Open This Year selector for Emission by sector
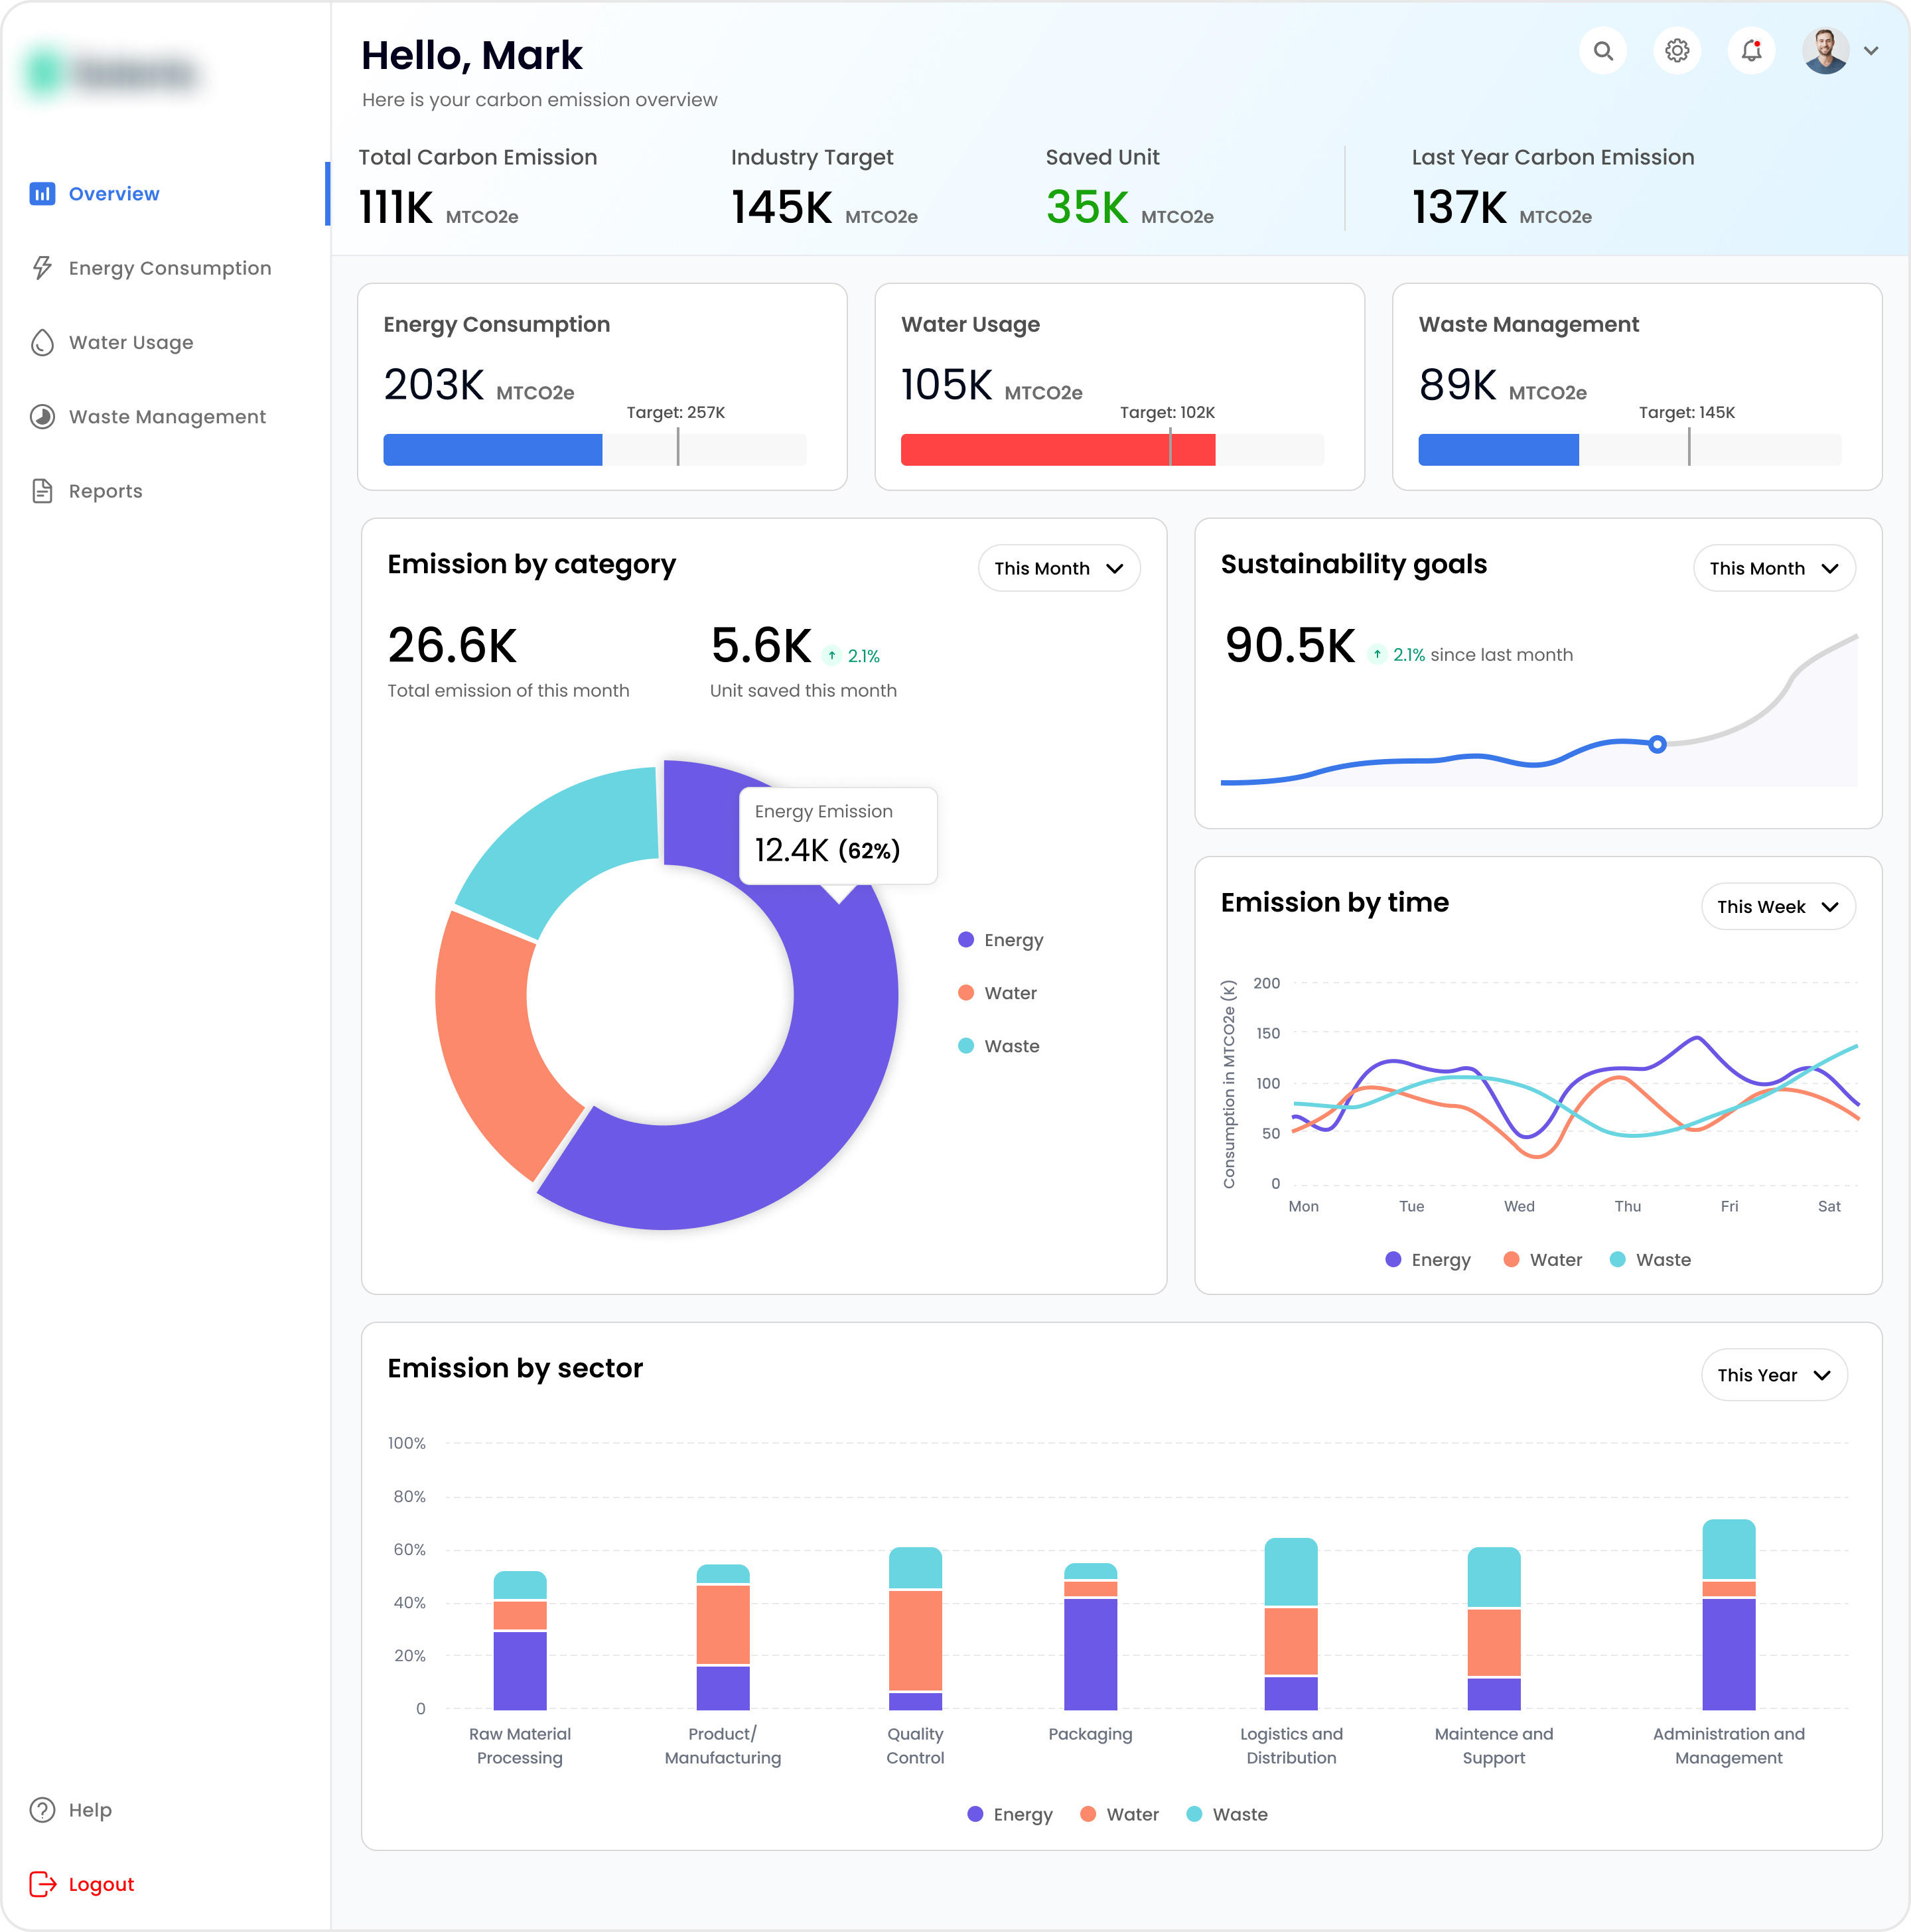Image resolution: width=1911 pixels, height=1932 pixels. (x=1774, y=1374)
